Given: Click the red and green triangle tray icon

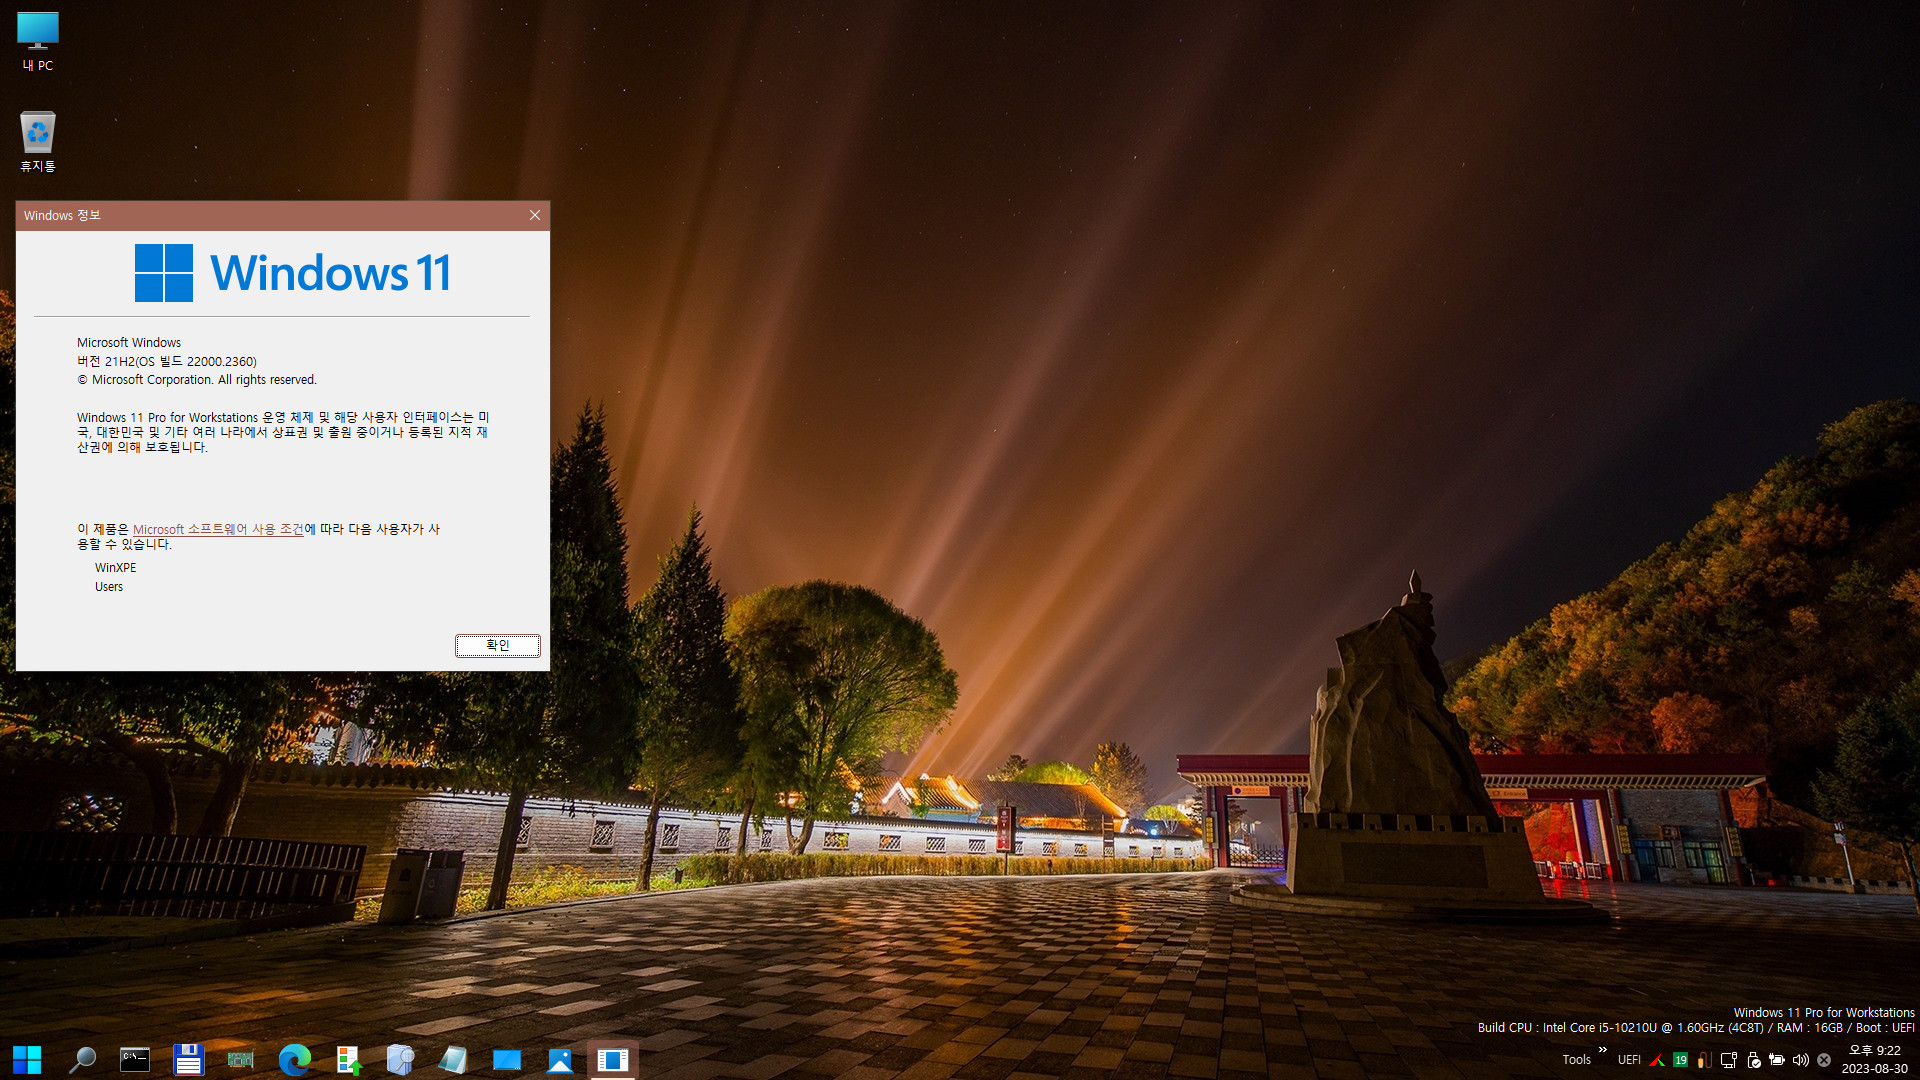Looking at the screenshot, I should point(1657,1060).
